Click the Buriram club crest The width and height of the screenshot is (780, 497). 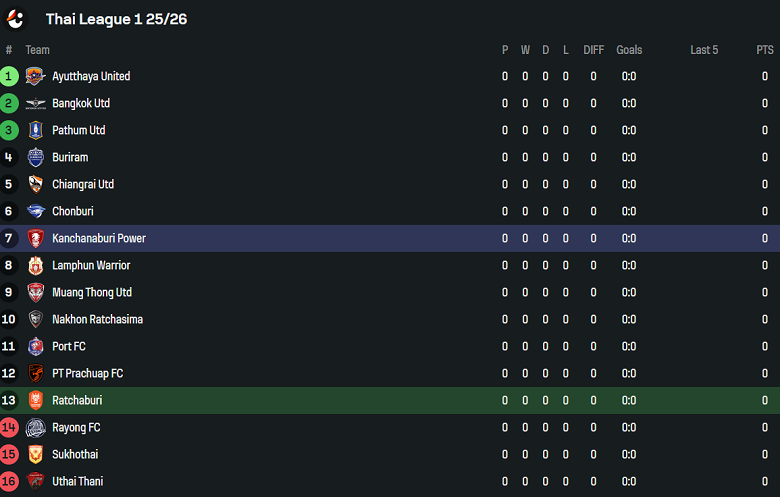tap(36, 157)
